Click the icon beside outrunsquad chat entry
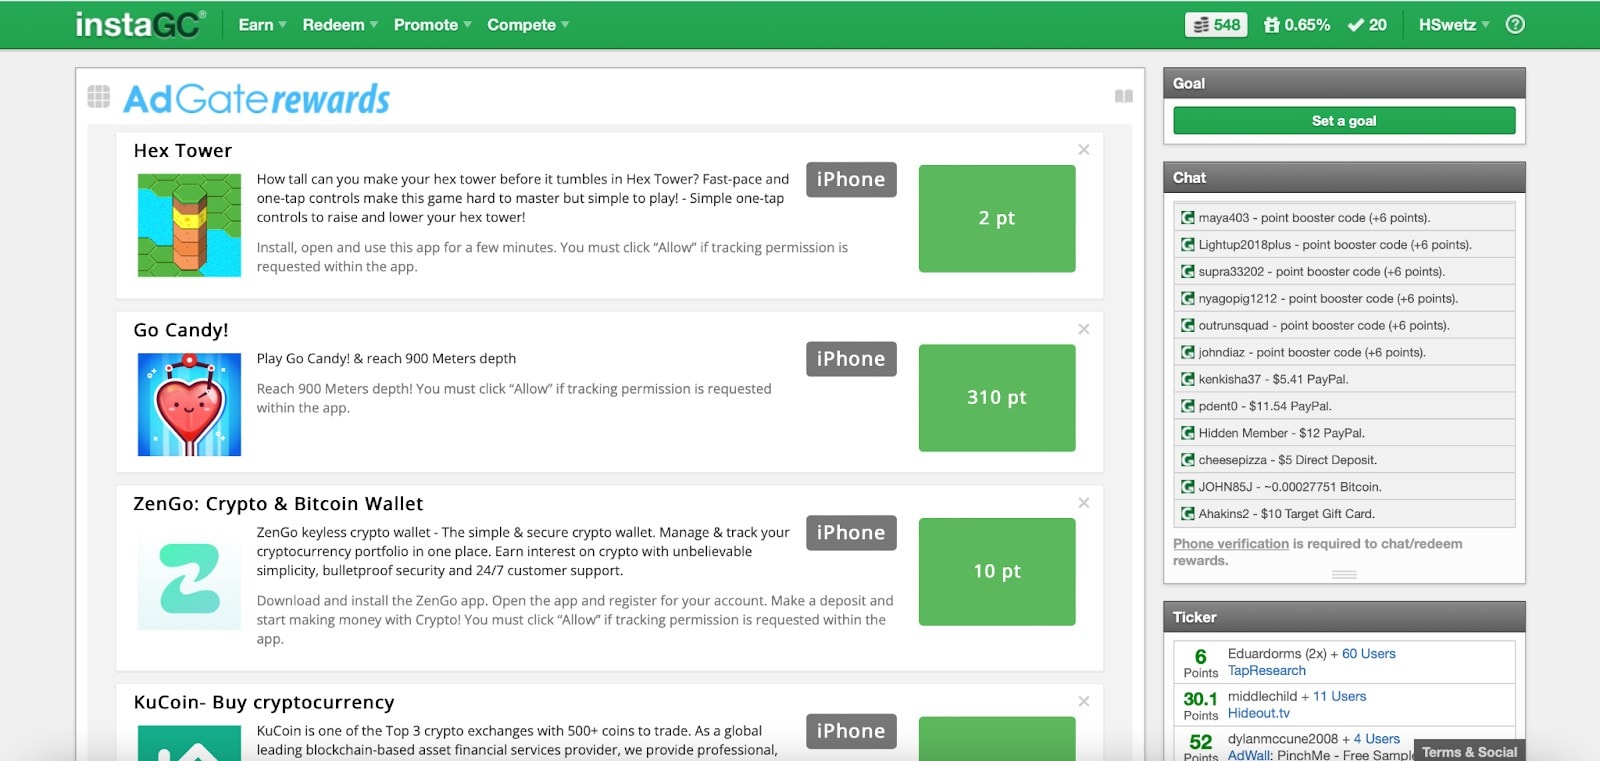 point(1188,326)
